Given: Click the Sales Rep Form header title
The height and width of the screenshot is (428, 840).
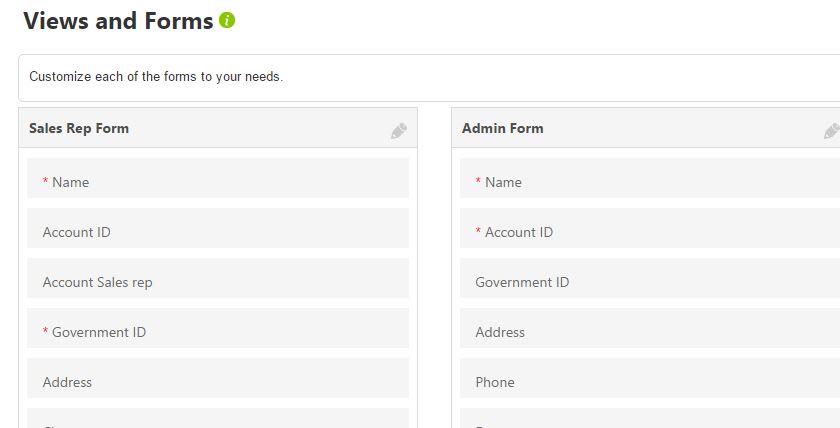Looking at the screenshot, I should 79,129.
